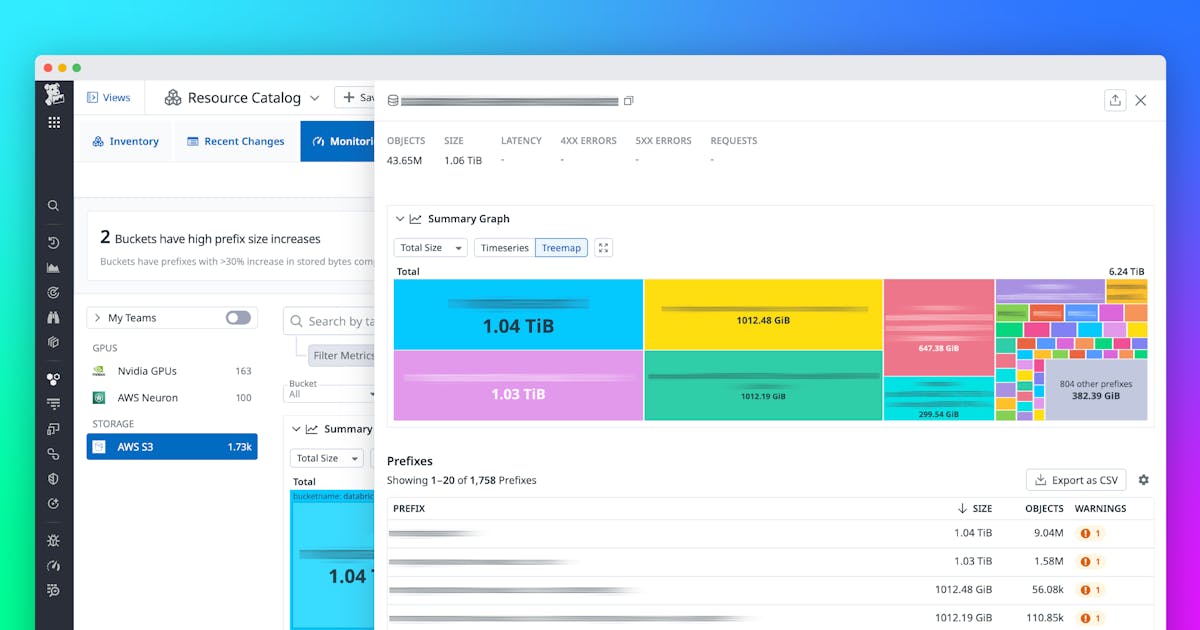Viewport: 1200px width, 630px height.
Task: Open the Views button
Action: (109, 98)
